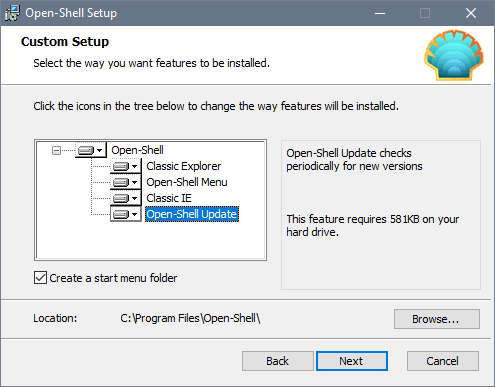Open dropdown arrow beside Classic Explorer
Viewport: 495px width, 387px height.
pyautogui.click(x=134, y=166)
